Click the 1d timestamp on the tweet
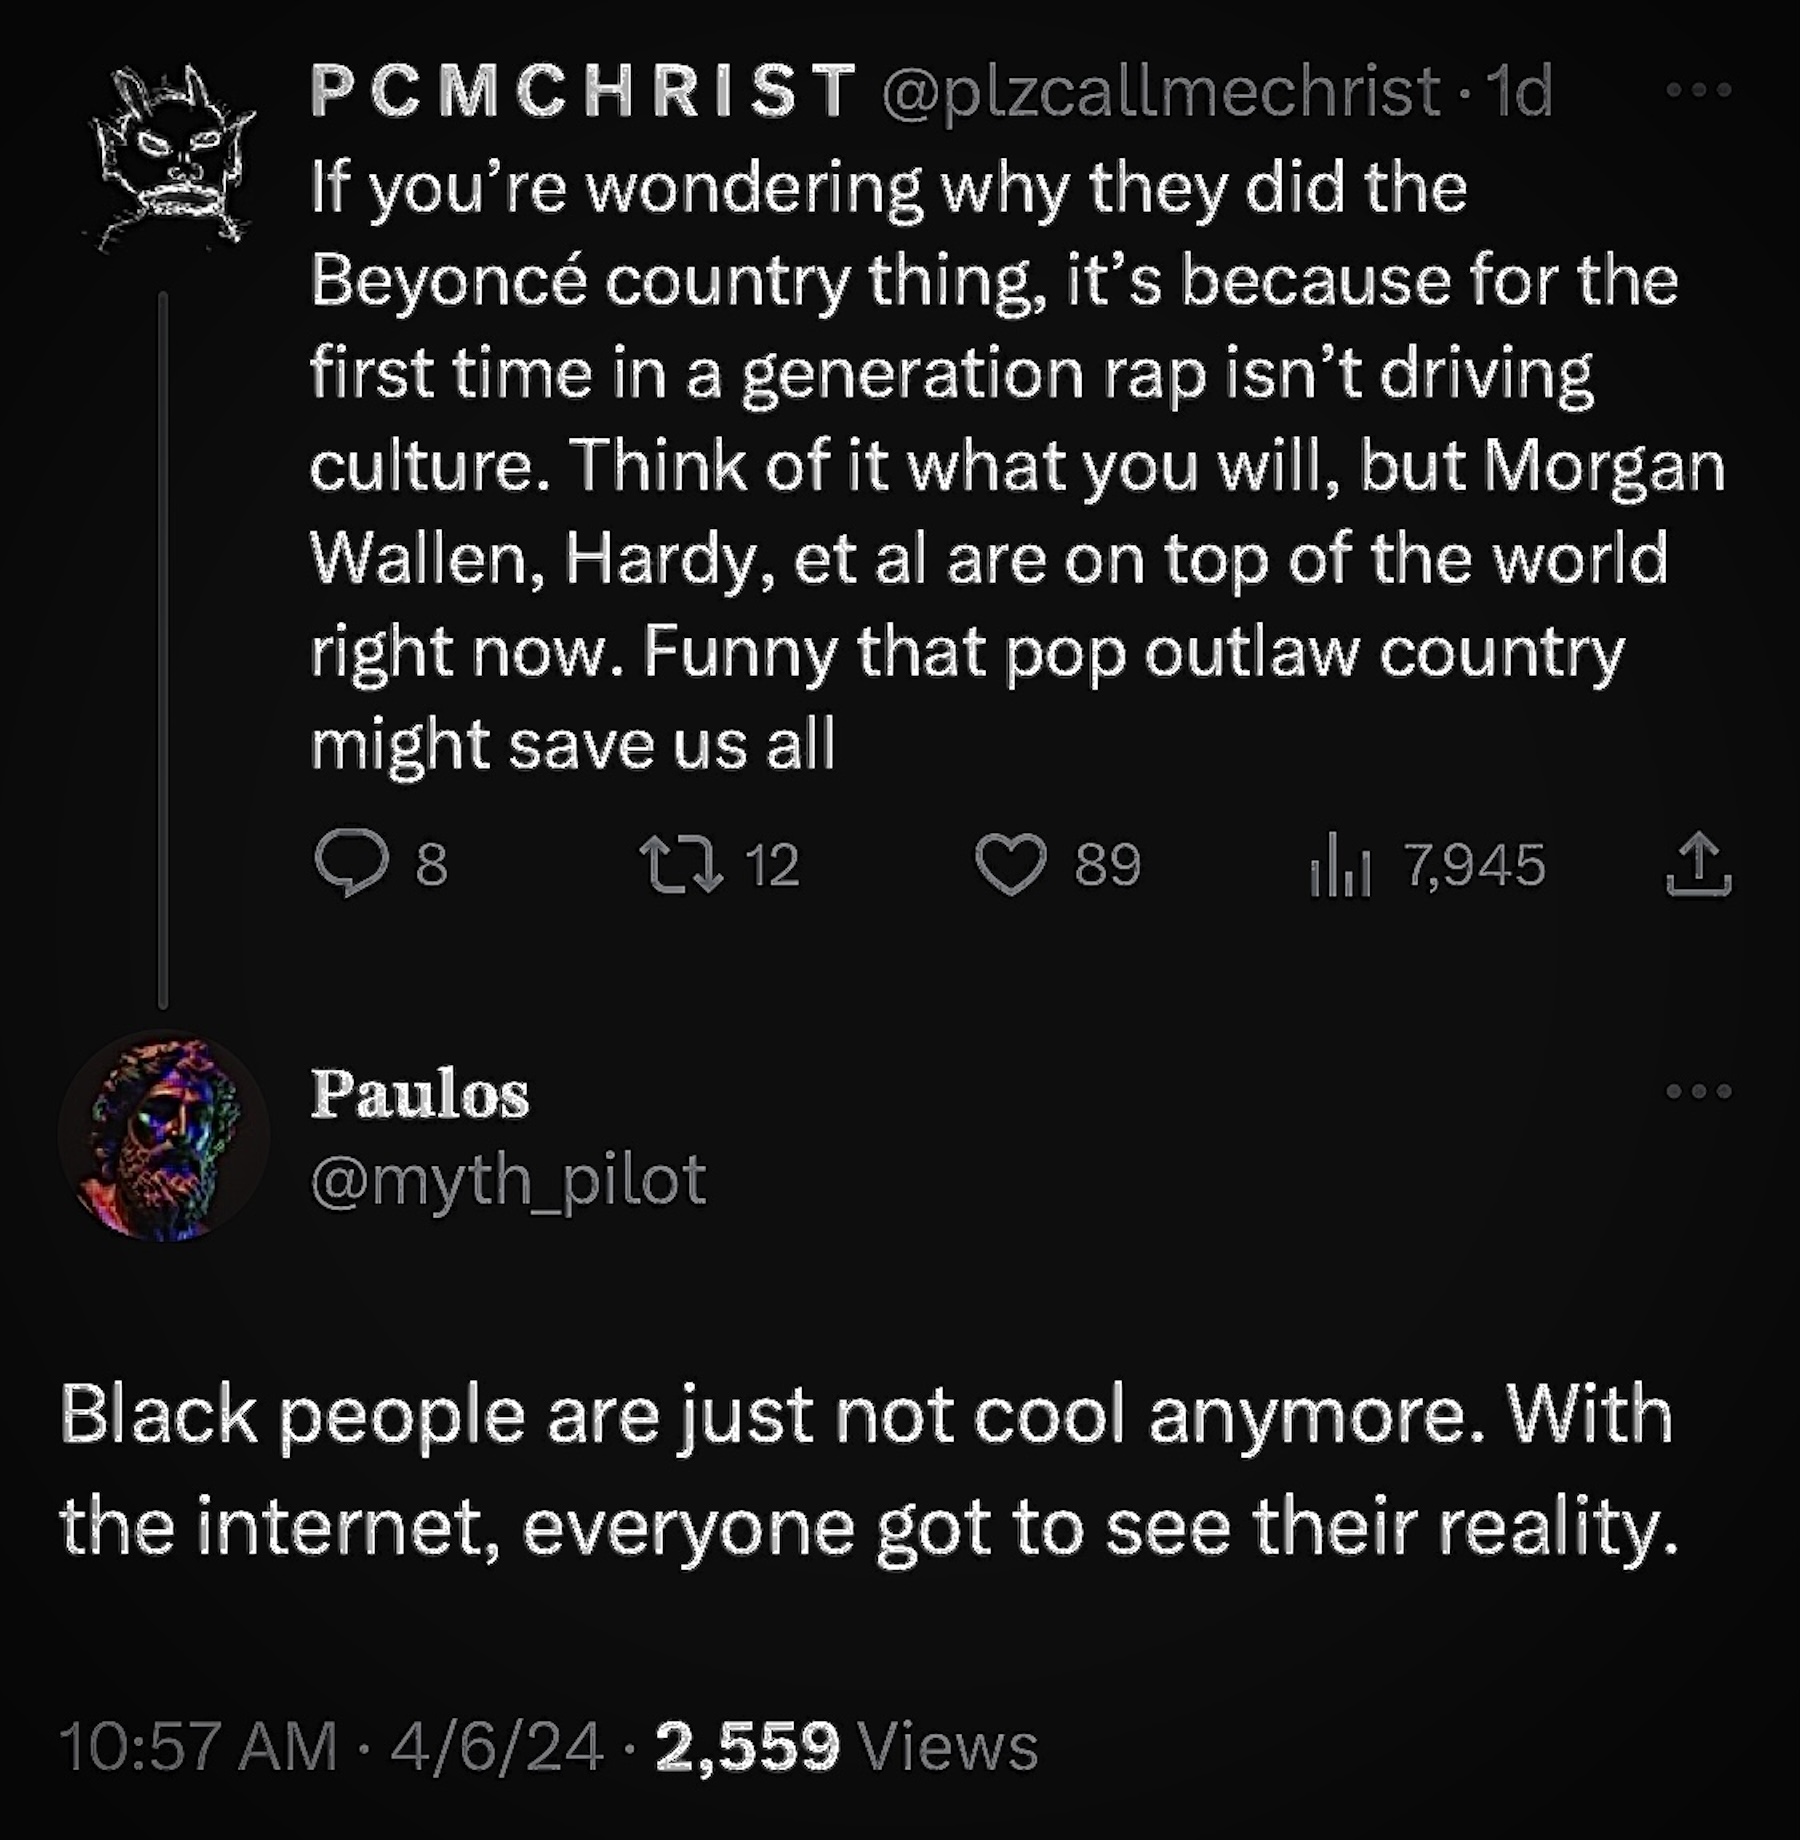 tap(1520, 90)
